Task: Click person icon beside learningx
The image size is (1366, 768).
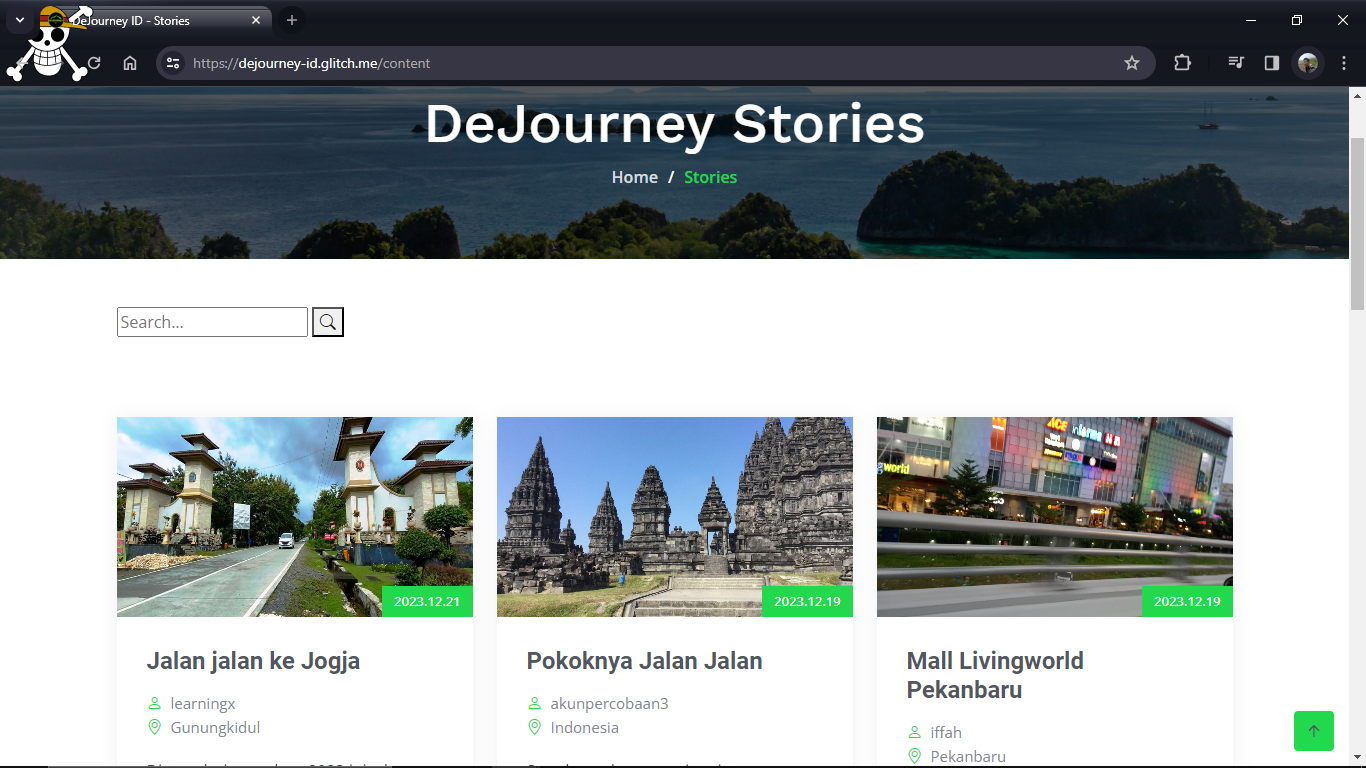Action: (x=155, y=704)
